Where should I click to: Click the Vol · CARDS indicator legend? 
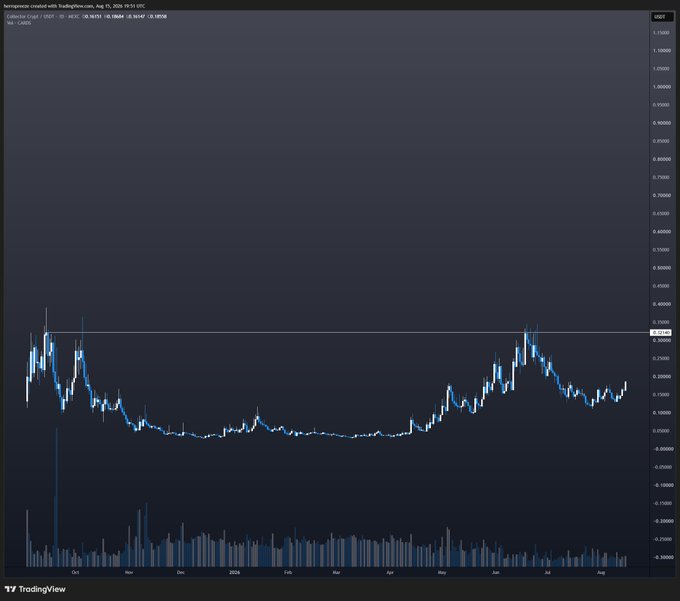point(19,23)
